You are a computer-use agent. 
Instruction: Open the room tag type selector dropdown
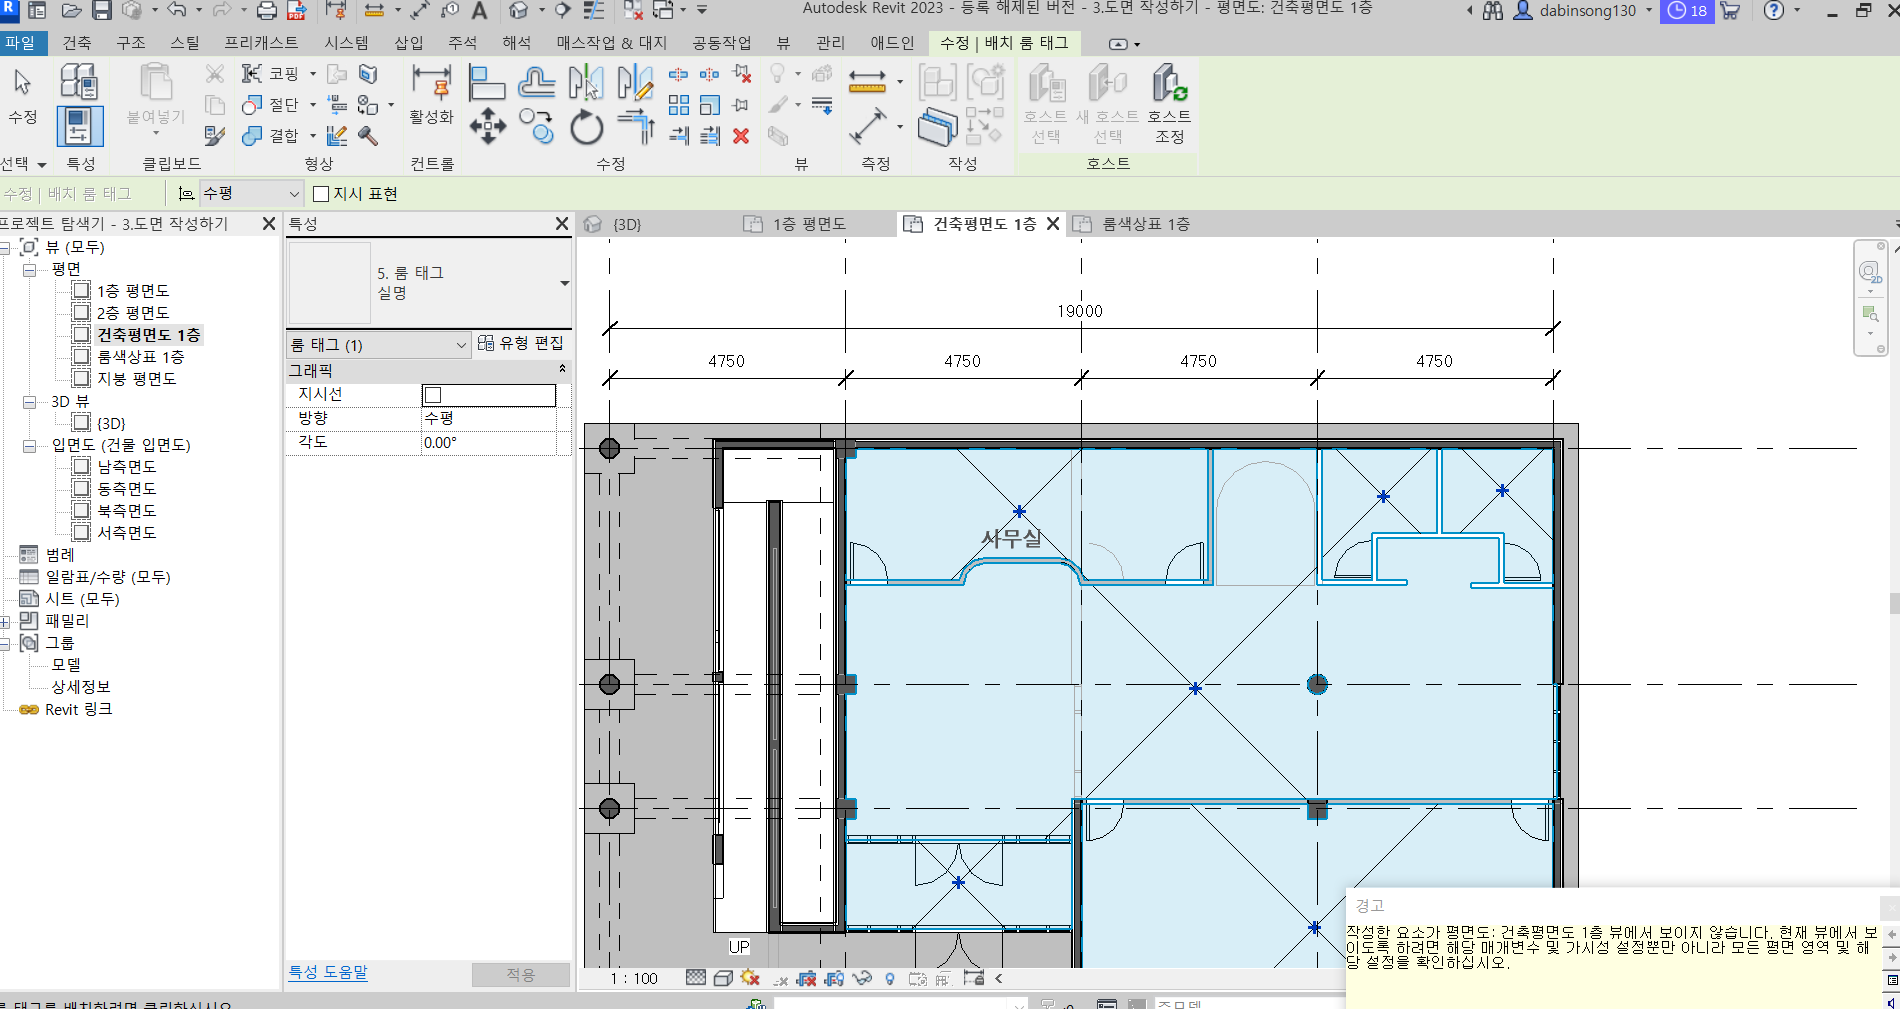564,283
